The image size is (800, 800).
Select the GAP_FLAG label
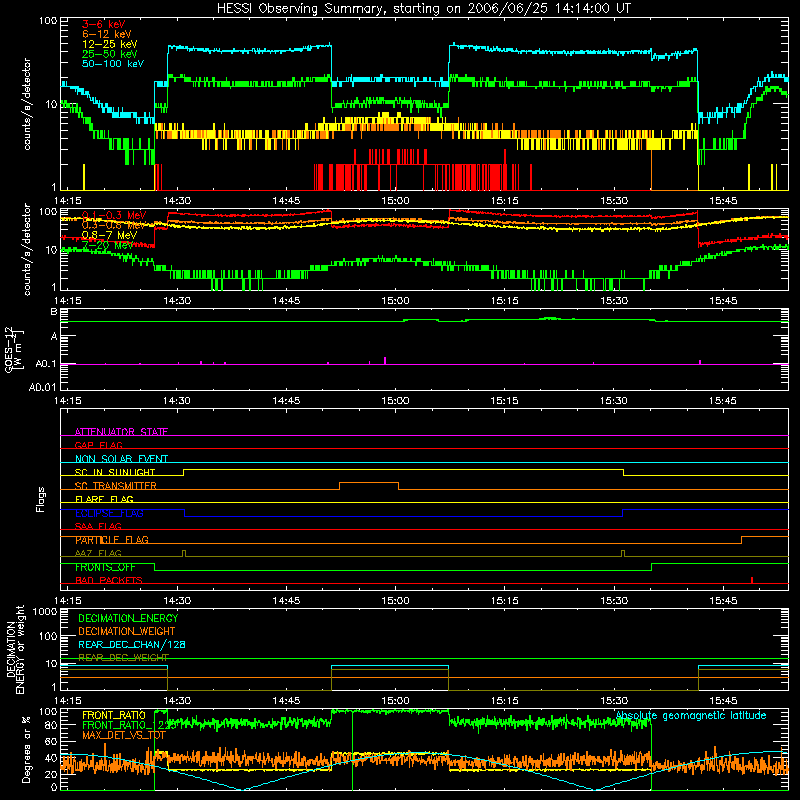pos(98,445)
